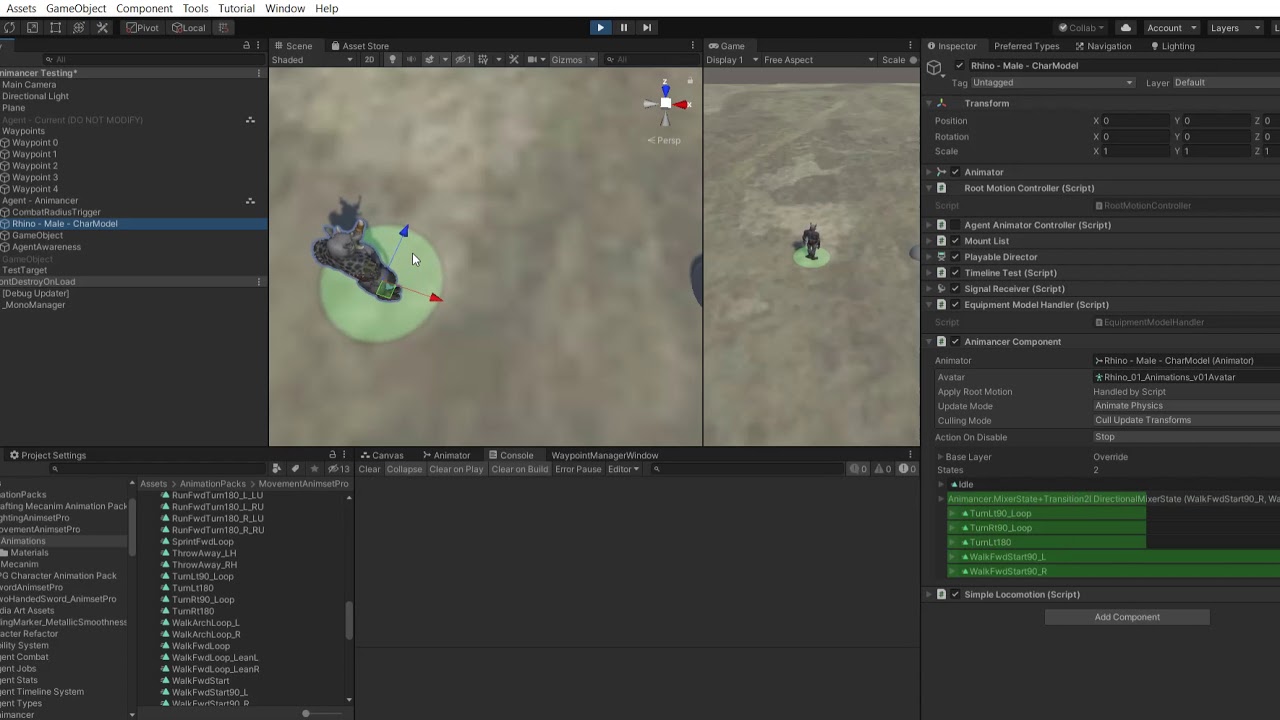This screenshot has width=1280, height=720.
Task: Toggle scene lighting bulb icon
Action: pyautogui.click(x=392, y=60)
